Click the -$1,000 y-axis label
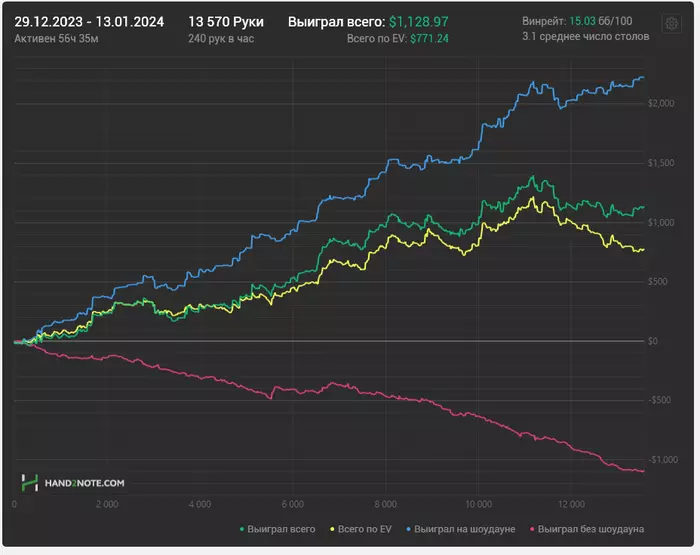Screen dimensions: 700x555 (x=662, y=459)
